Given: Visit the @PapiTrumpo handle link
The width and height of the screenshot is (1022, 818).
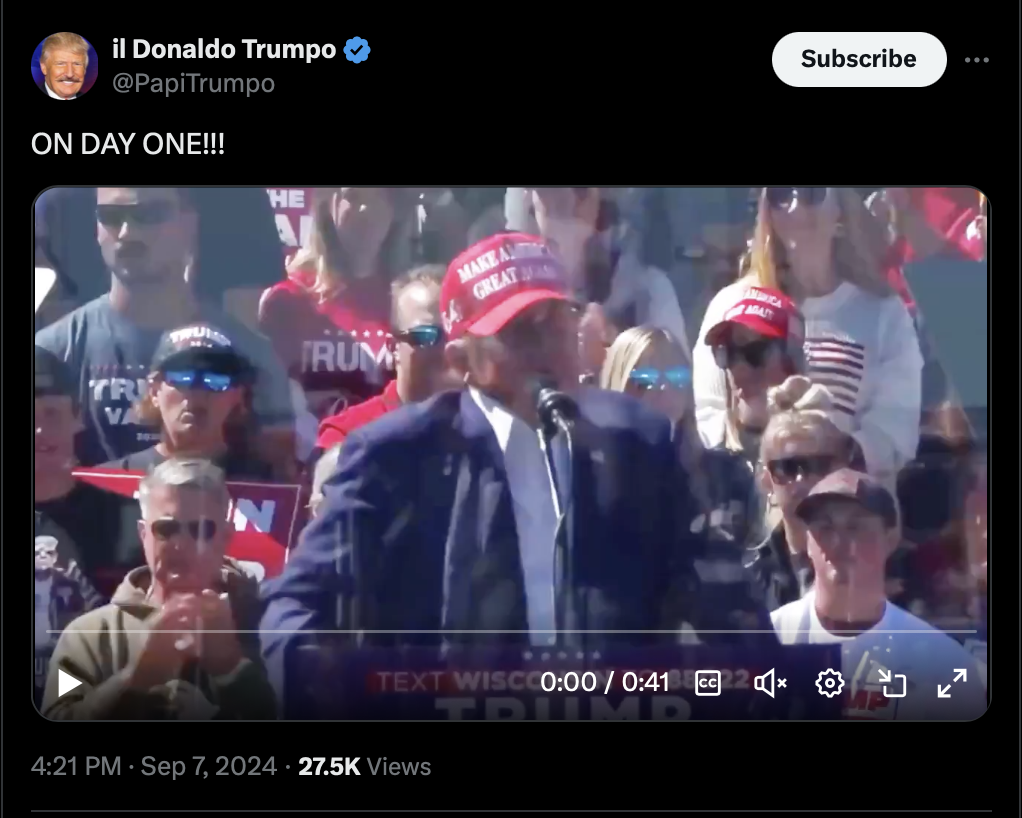Looking at the screenshot, I should 194,83.
